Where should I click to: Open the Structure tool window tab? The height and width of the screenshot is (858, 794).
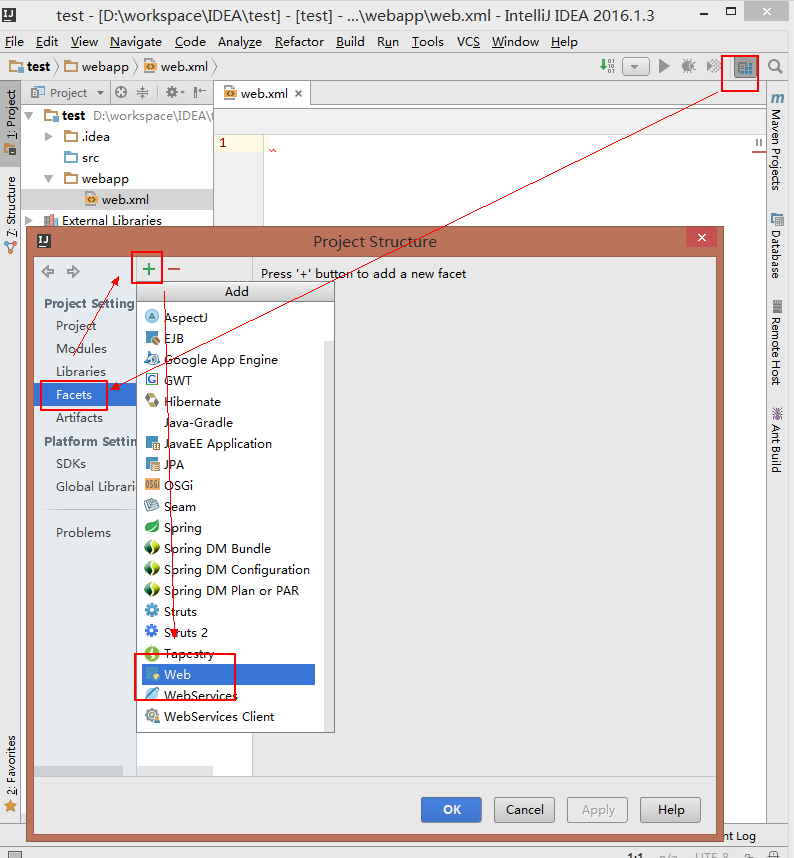click(10, 214)
